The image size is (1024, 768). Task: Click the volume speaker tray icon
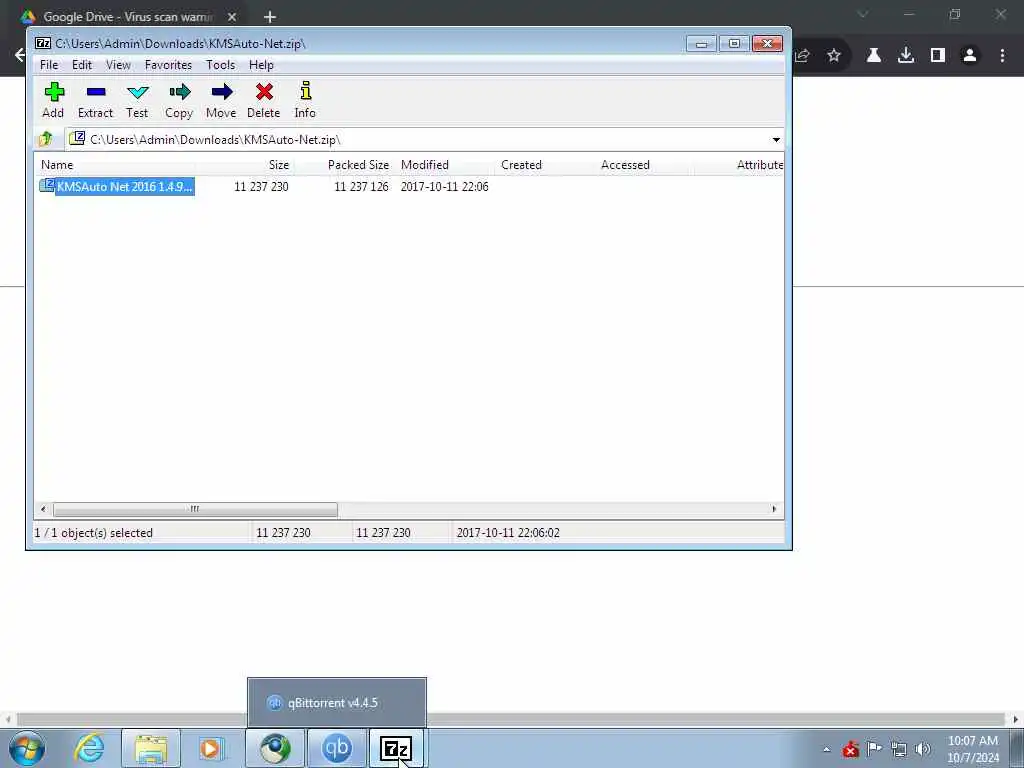click(x=923, y=749)
